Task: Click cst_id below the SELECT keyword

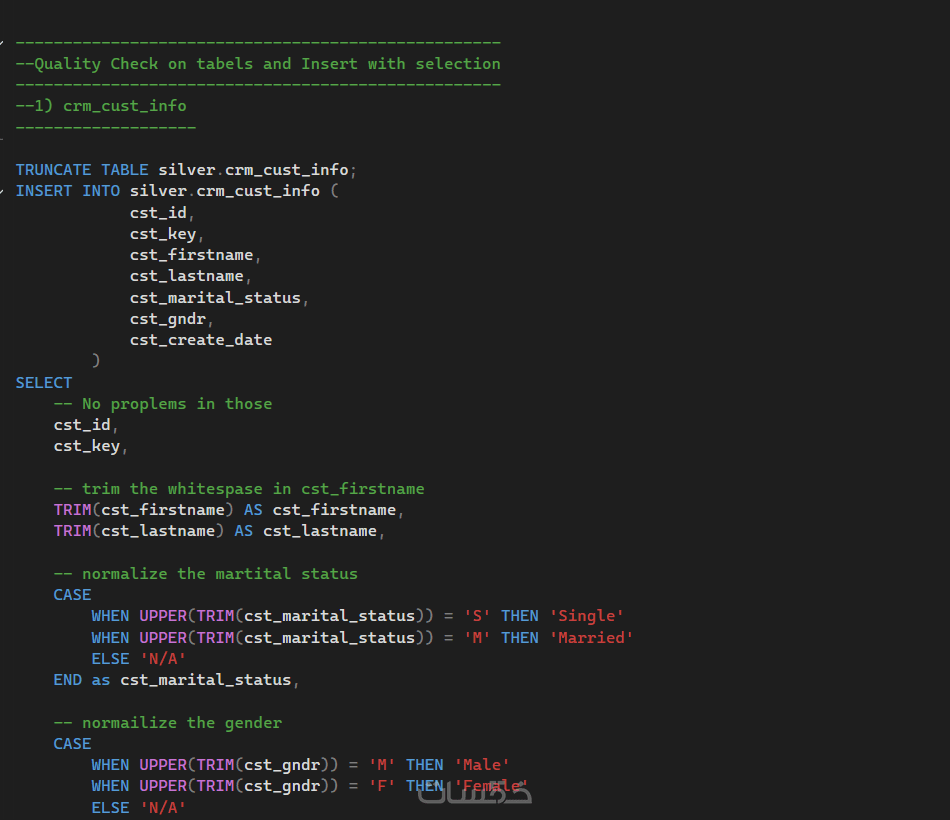Action: click(x=82, y=425)
